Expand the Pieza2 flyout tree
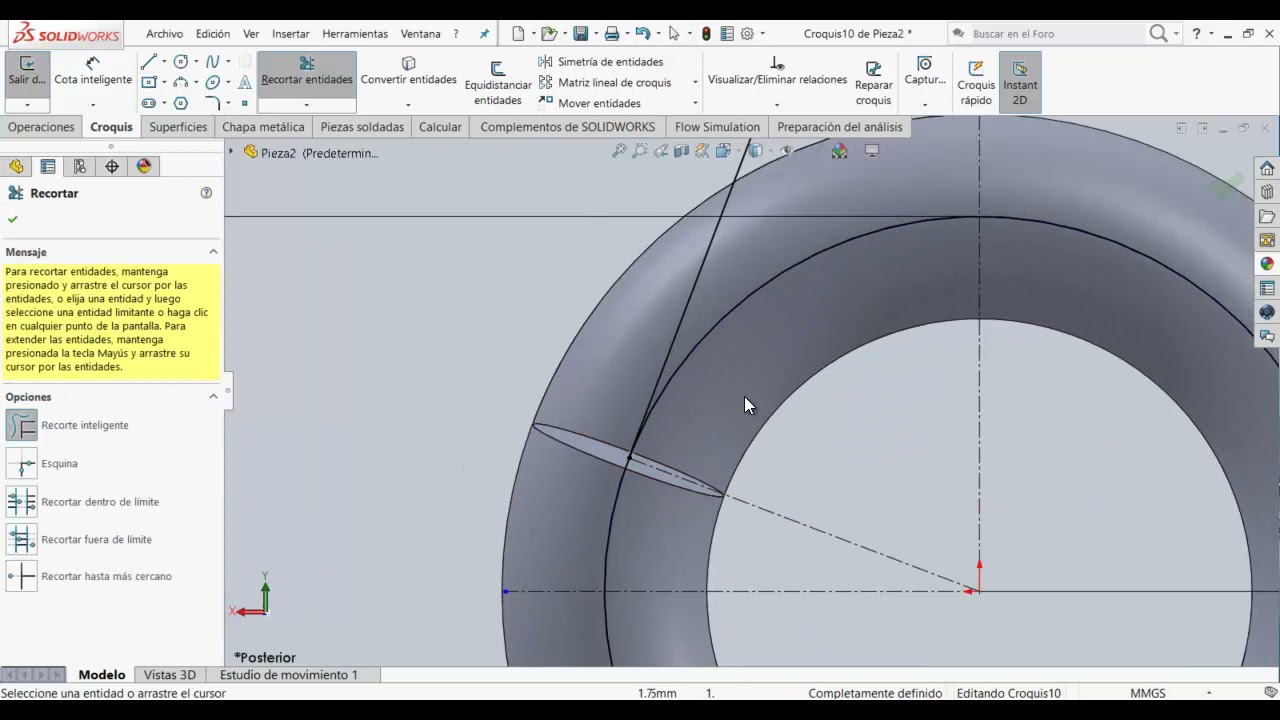Screen dimensions: 1280x720 (x=231, y=152)
